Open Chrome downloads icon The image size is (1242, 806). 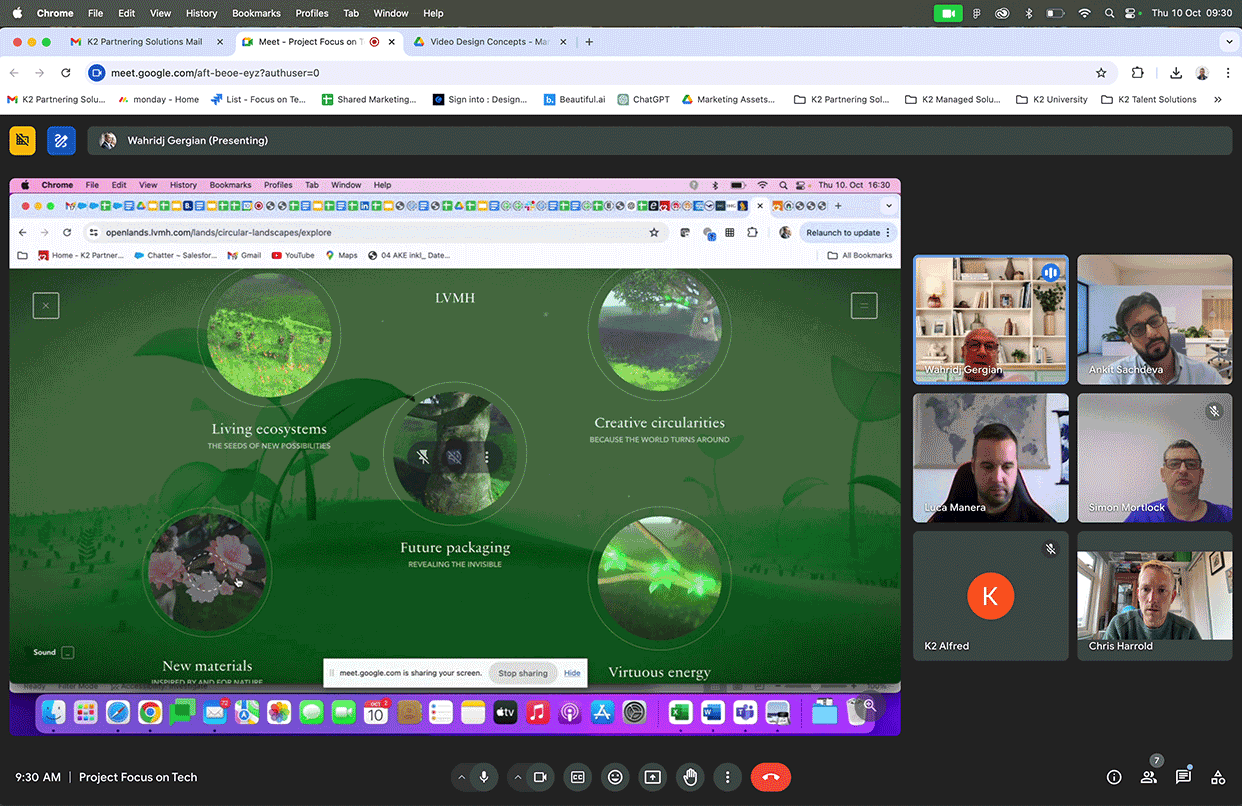click(x=1176, y=73)
